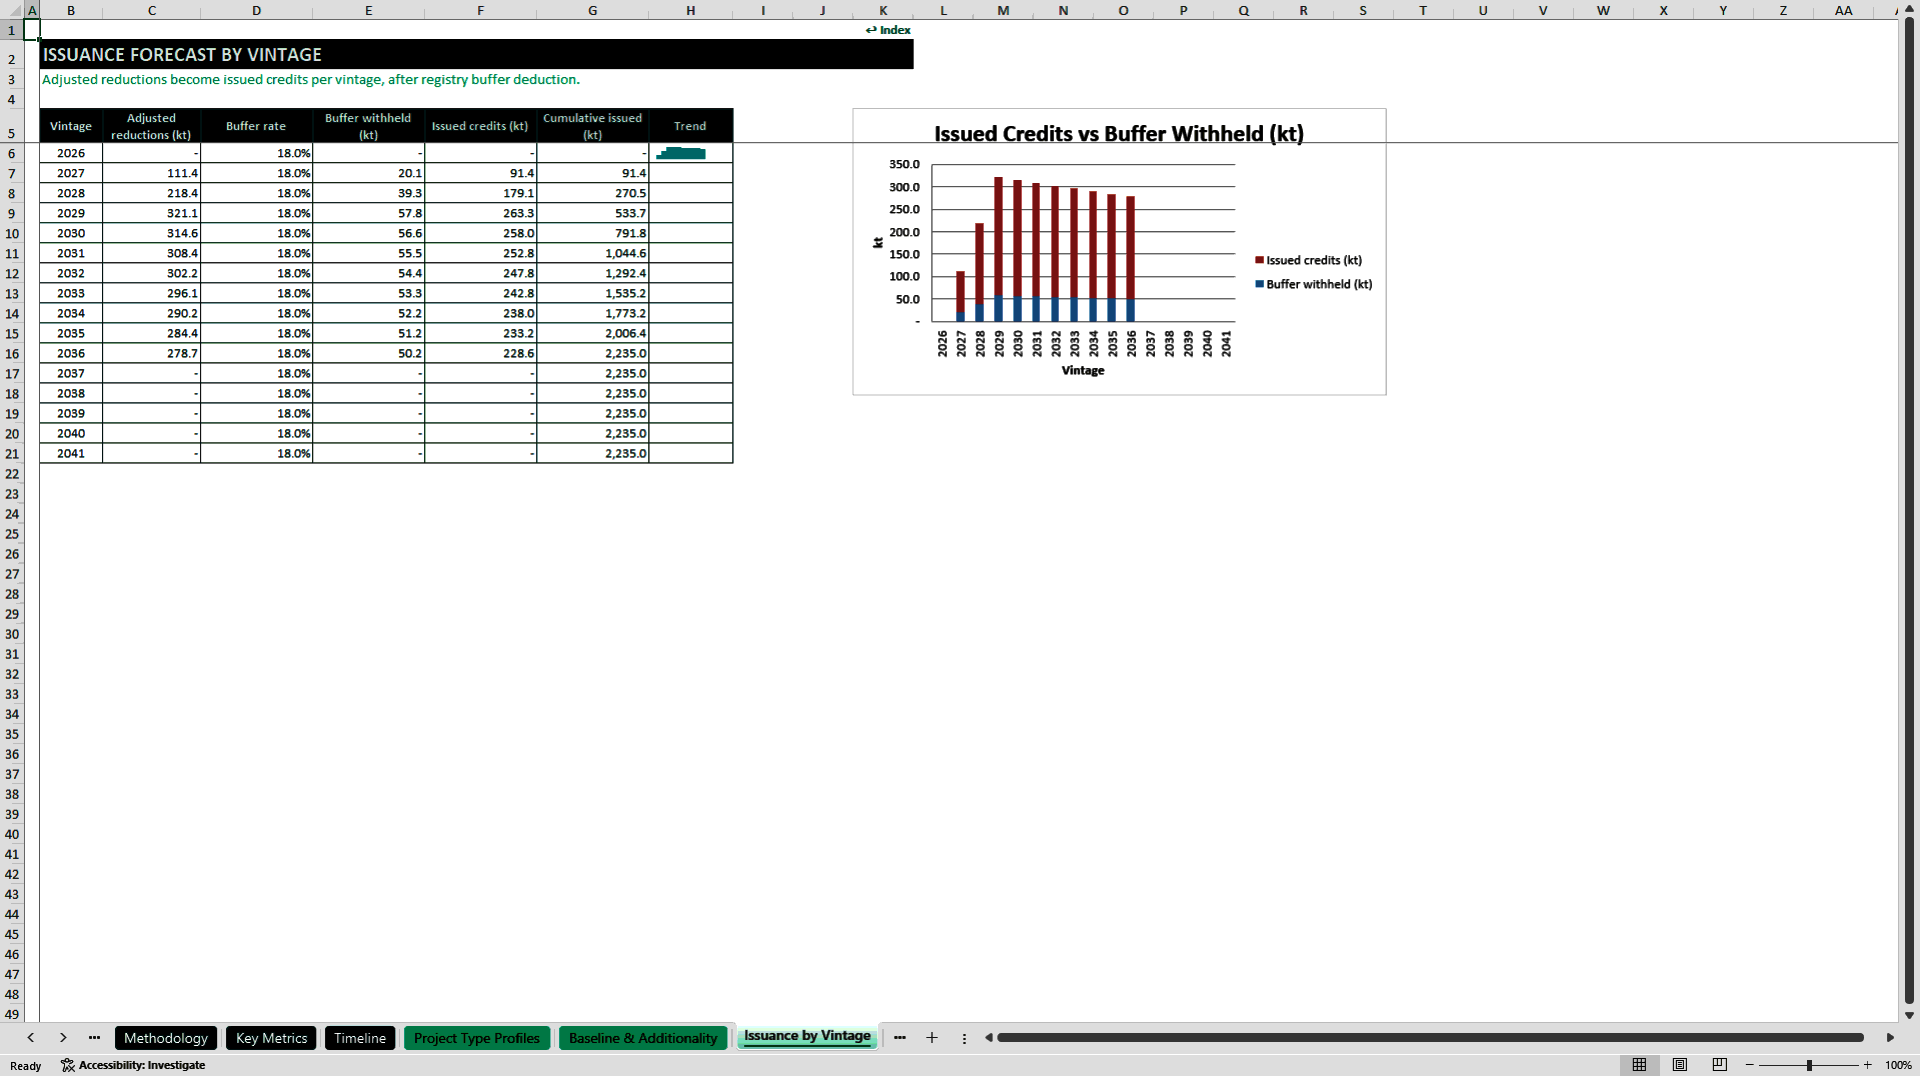Zoom out with the minus icon

pos(1750,1065)
